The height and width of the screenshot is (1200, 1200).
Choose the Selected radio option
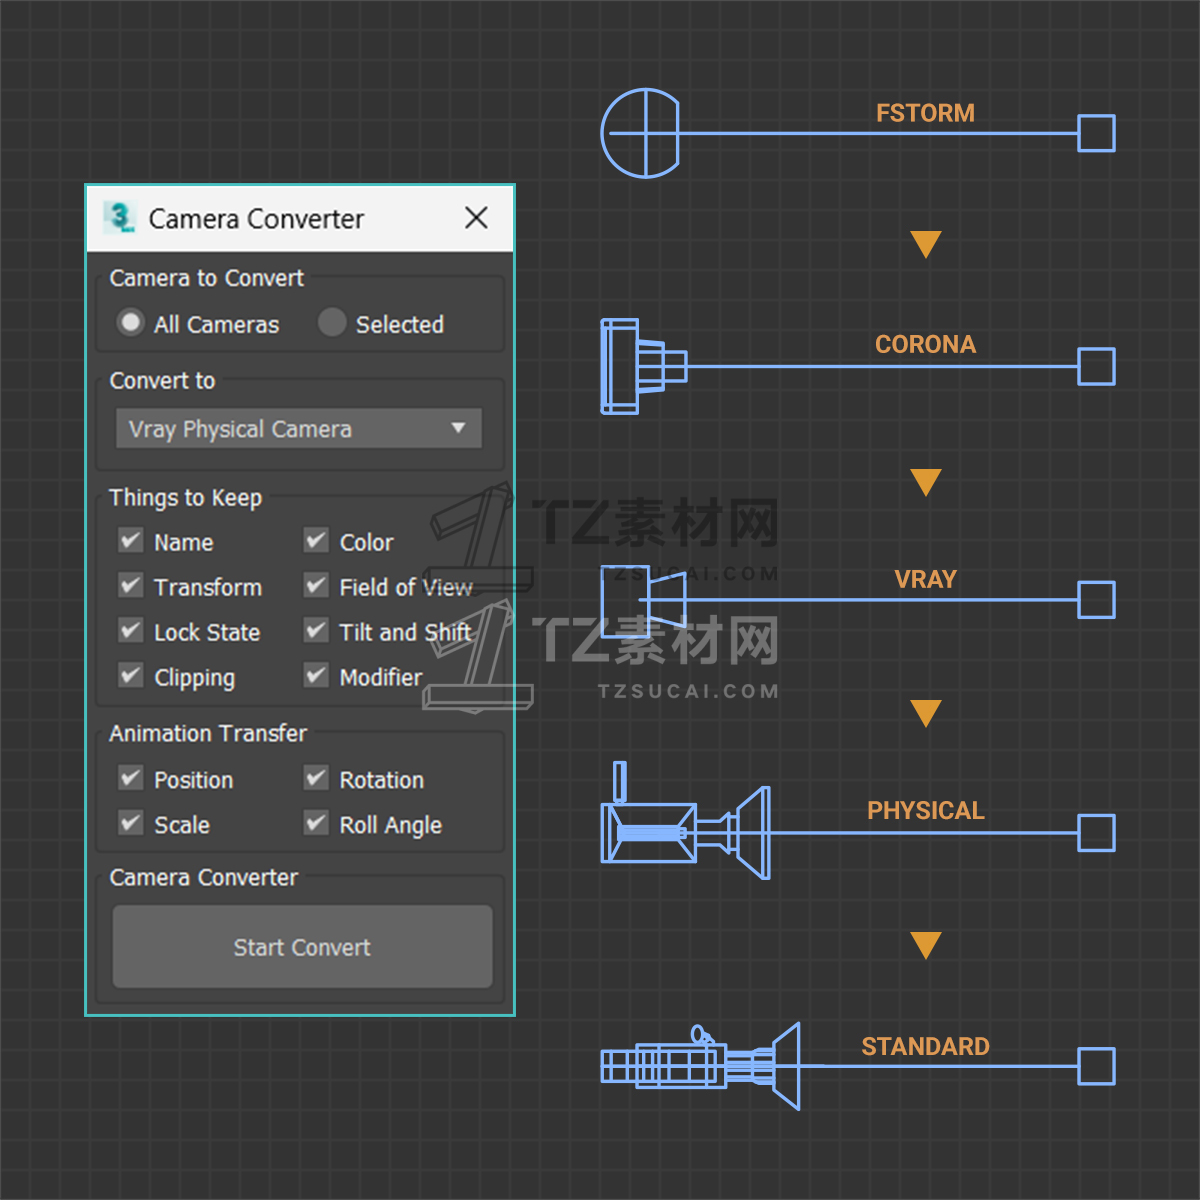point(332,323)
